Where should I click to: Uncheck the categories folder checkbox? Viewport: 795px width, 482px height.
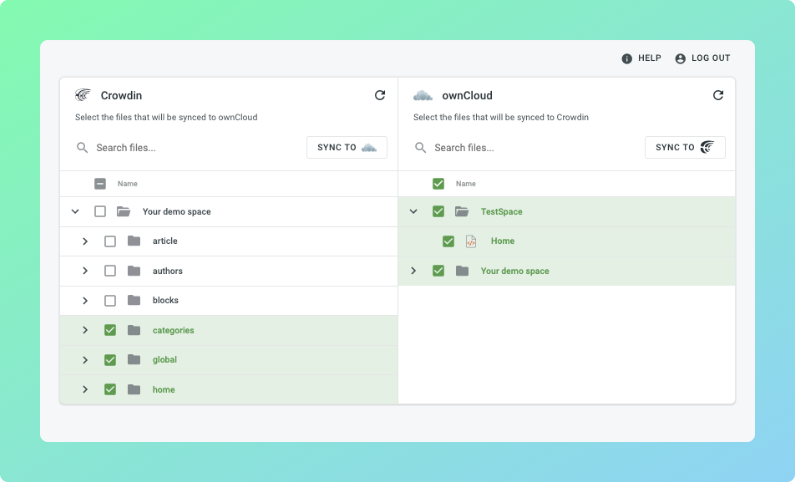coord(110,330)
